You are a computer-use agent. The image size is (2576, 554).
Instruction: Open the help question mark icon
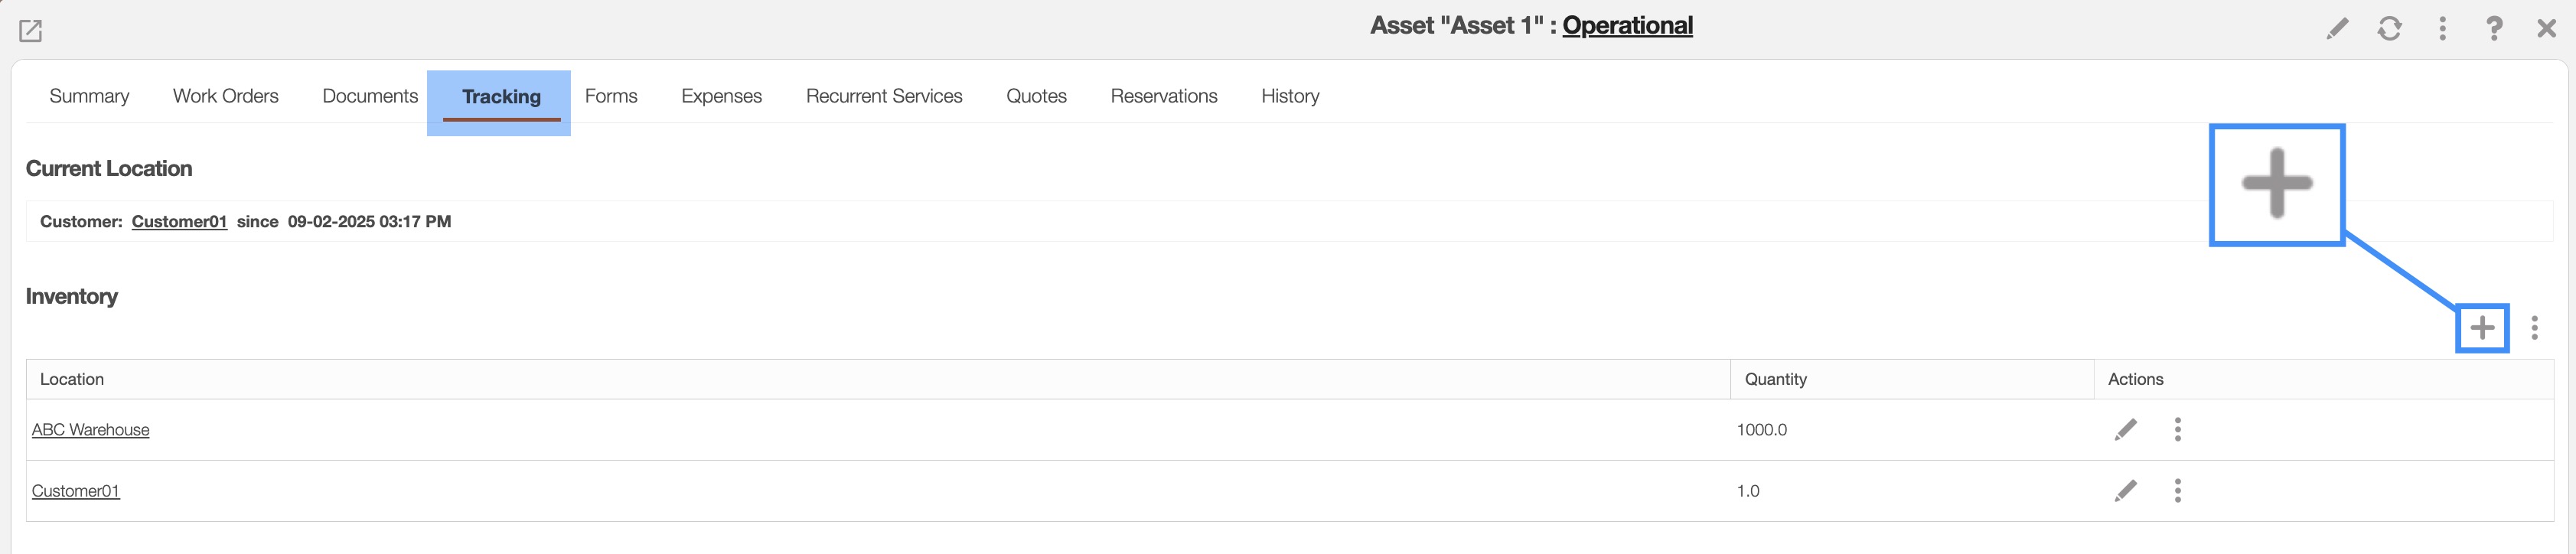2494,29
